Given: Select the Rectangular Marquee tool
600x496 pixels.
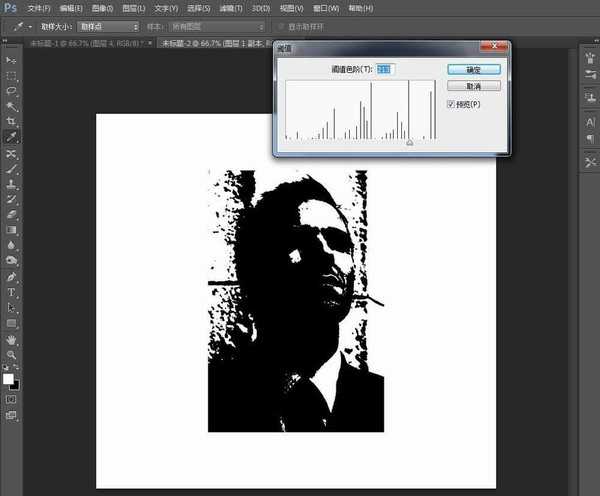Looking at the screenshot, I should tap(12, 76).
